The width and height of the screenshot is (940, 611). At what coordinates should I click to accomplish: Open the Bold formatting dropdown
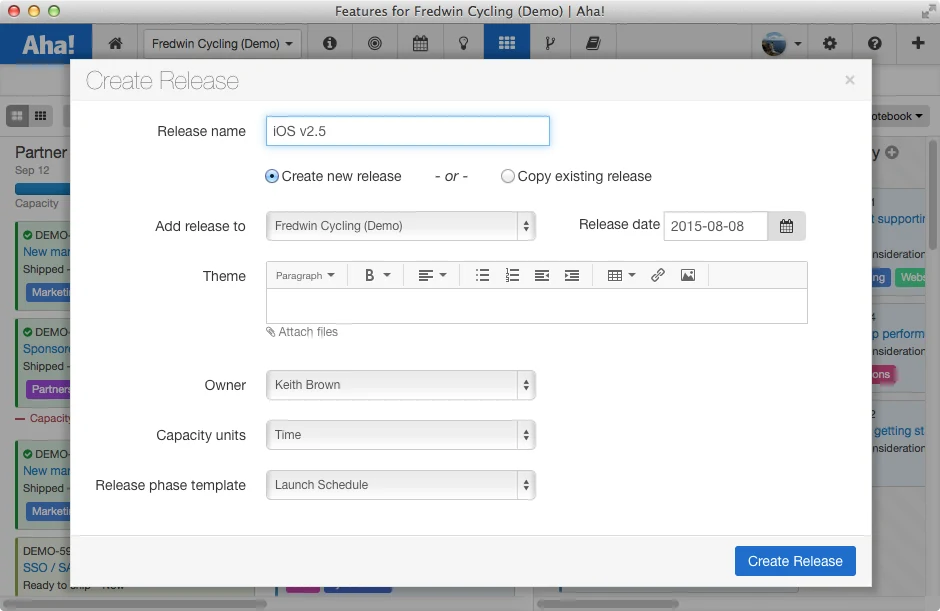pyautogui.click(x=377, y=275)
